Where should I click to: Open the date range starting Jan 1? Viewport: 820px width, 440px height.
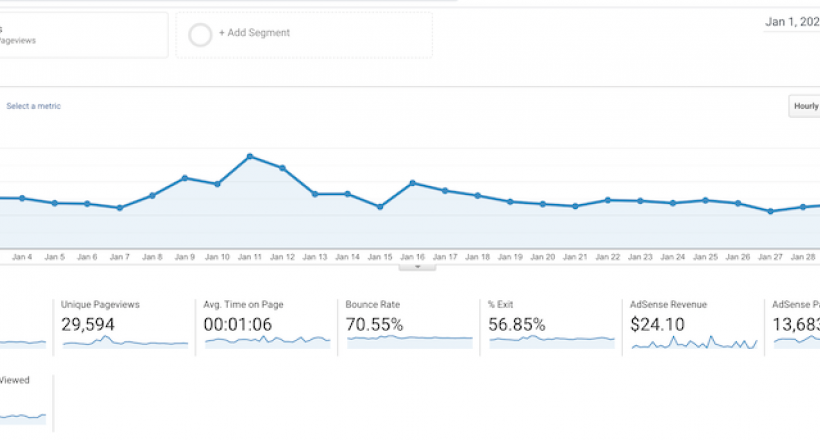(792, 22)
